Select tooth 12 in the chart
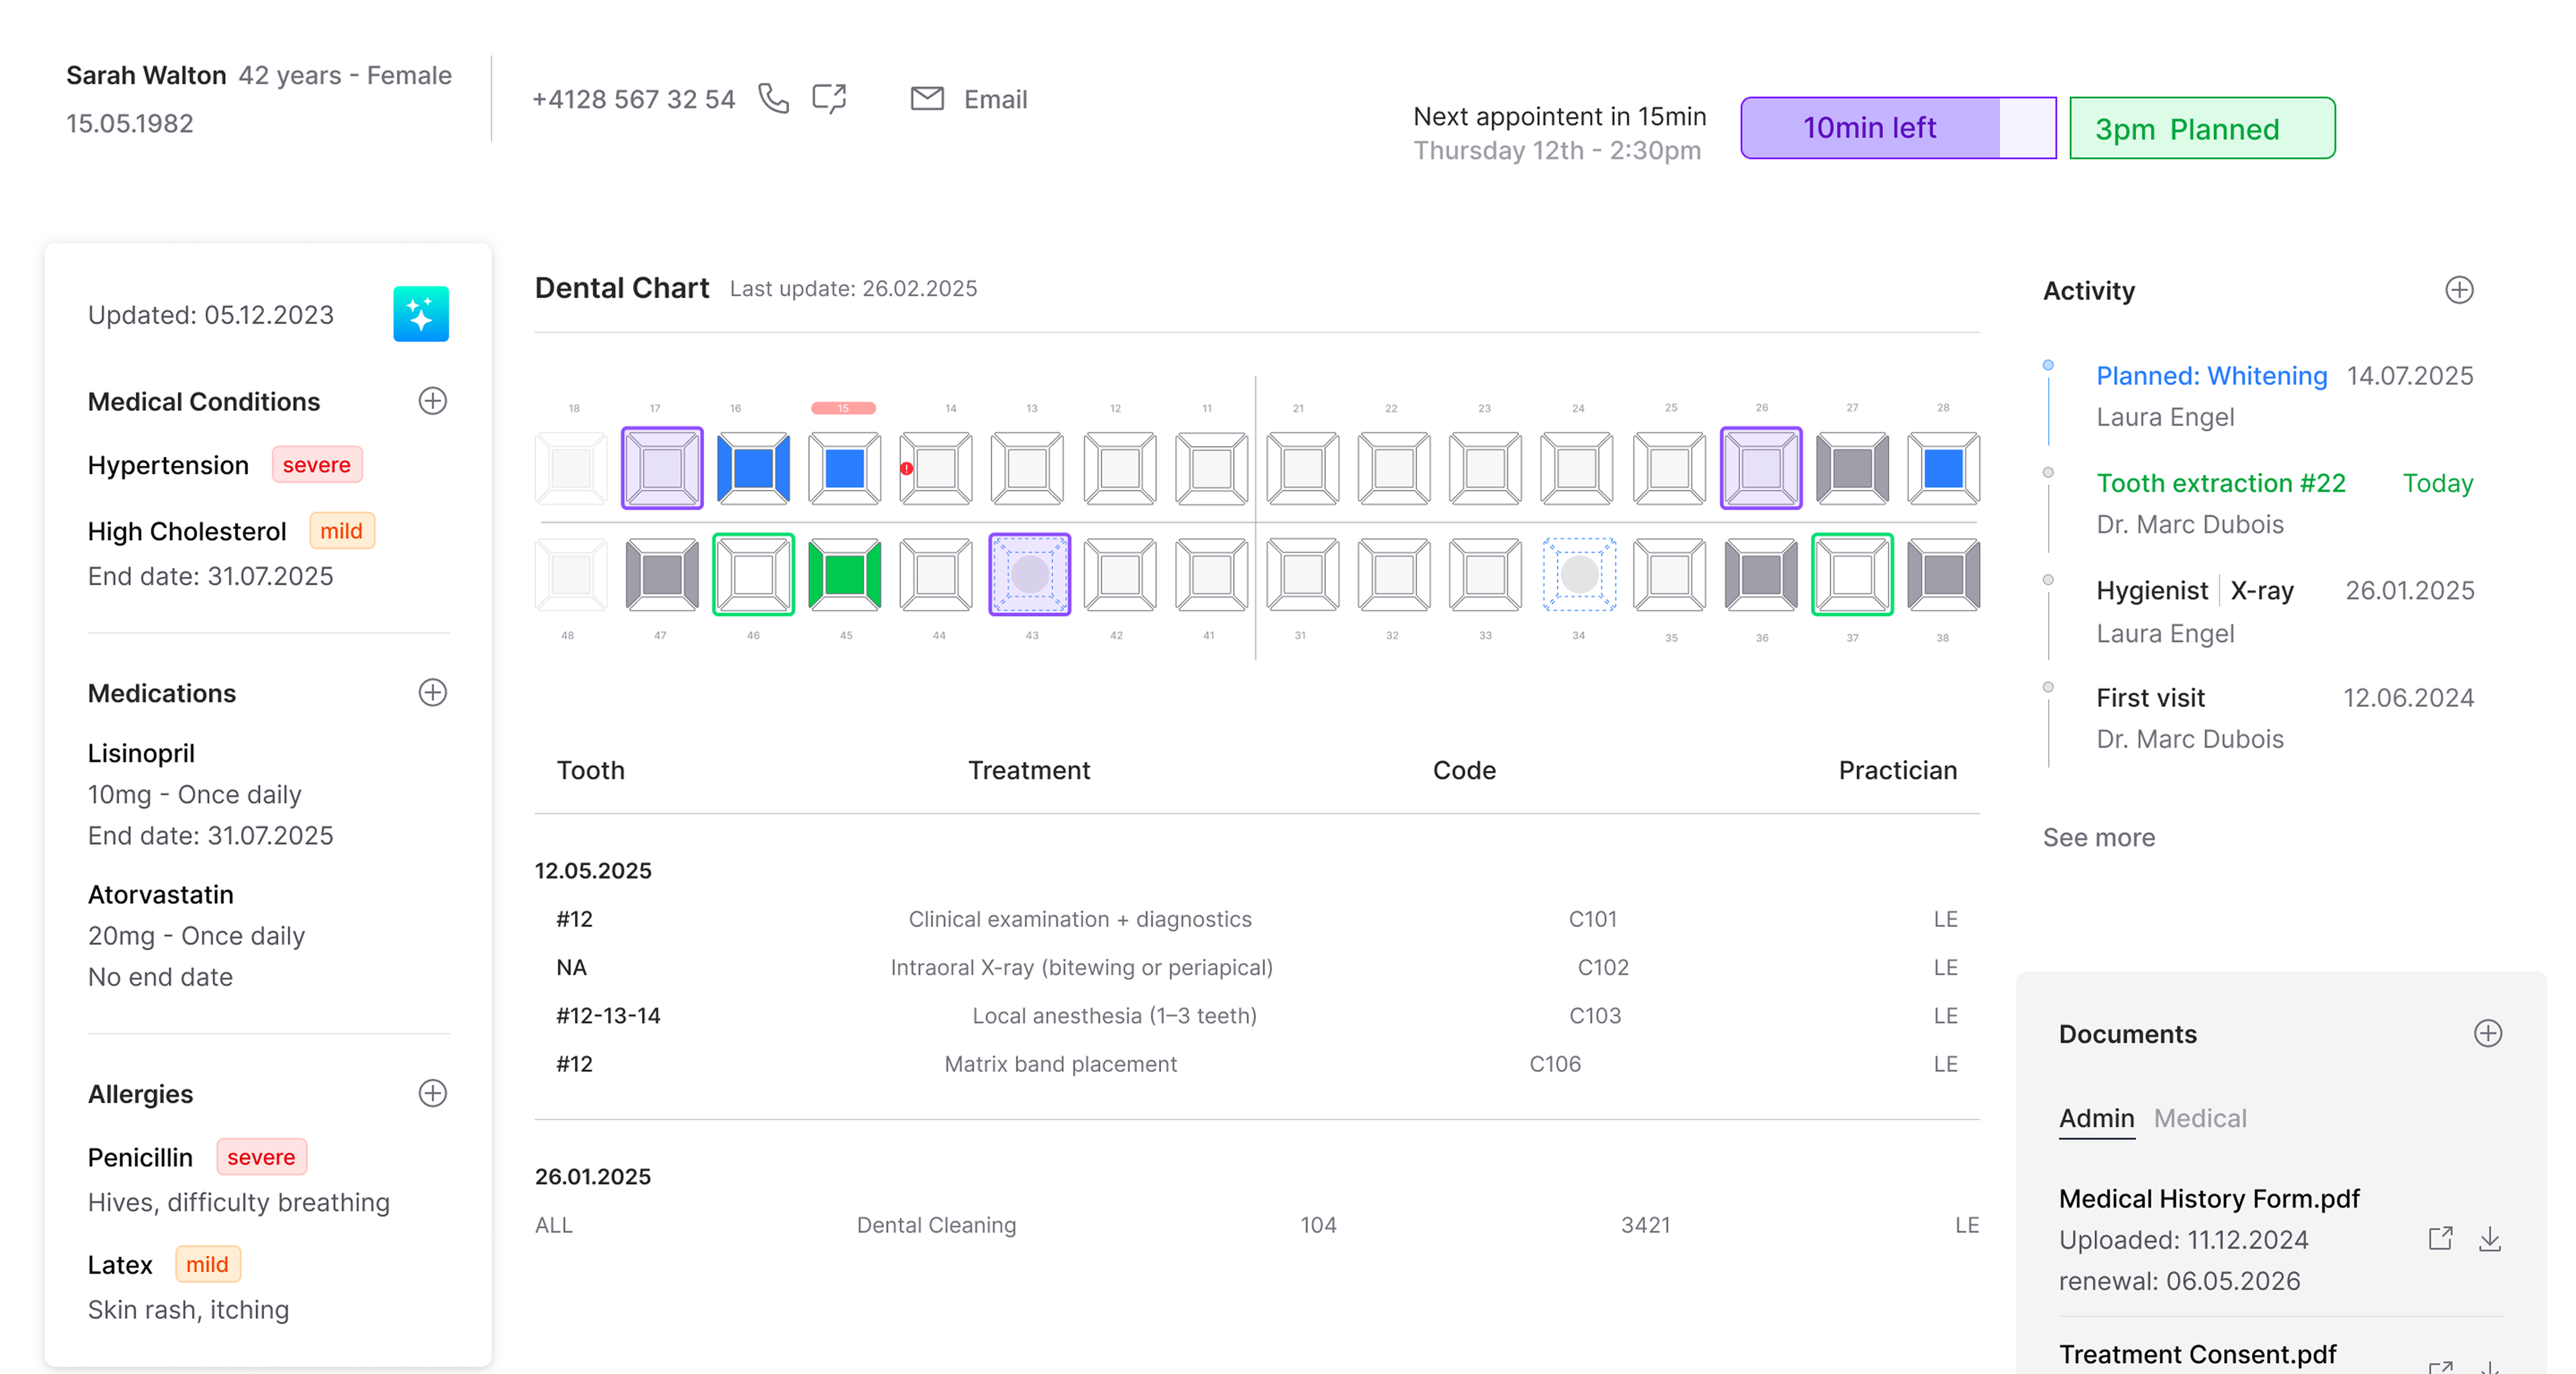This screenshot has width=2576, height=1374. pos(1120,468)
